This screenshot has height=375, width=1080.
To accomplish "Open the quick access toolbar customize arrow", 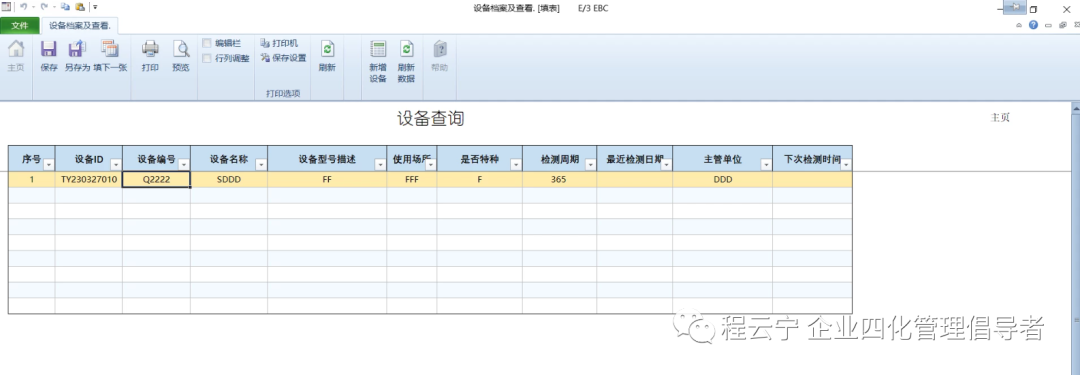I will pos(95,7).
